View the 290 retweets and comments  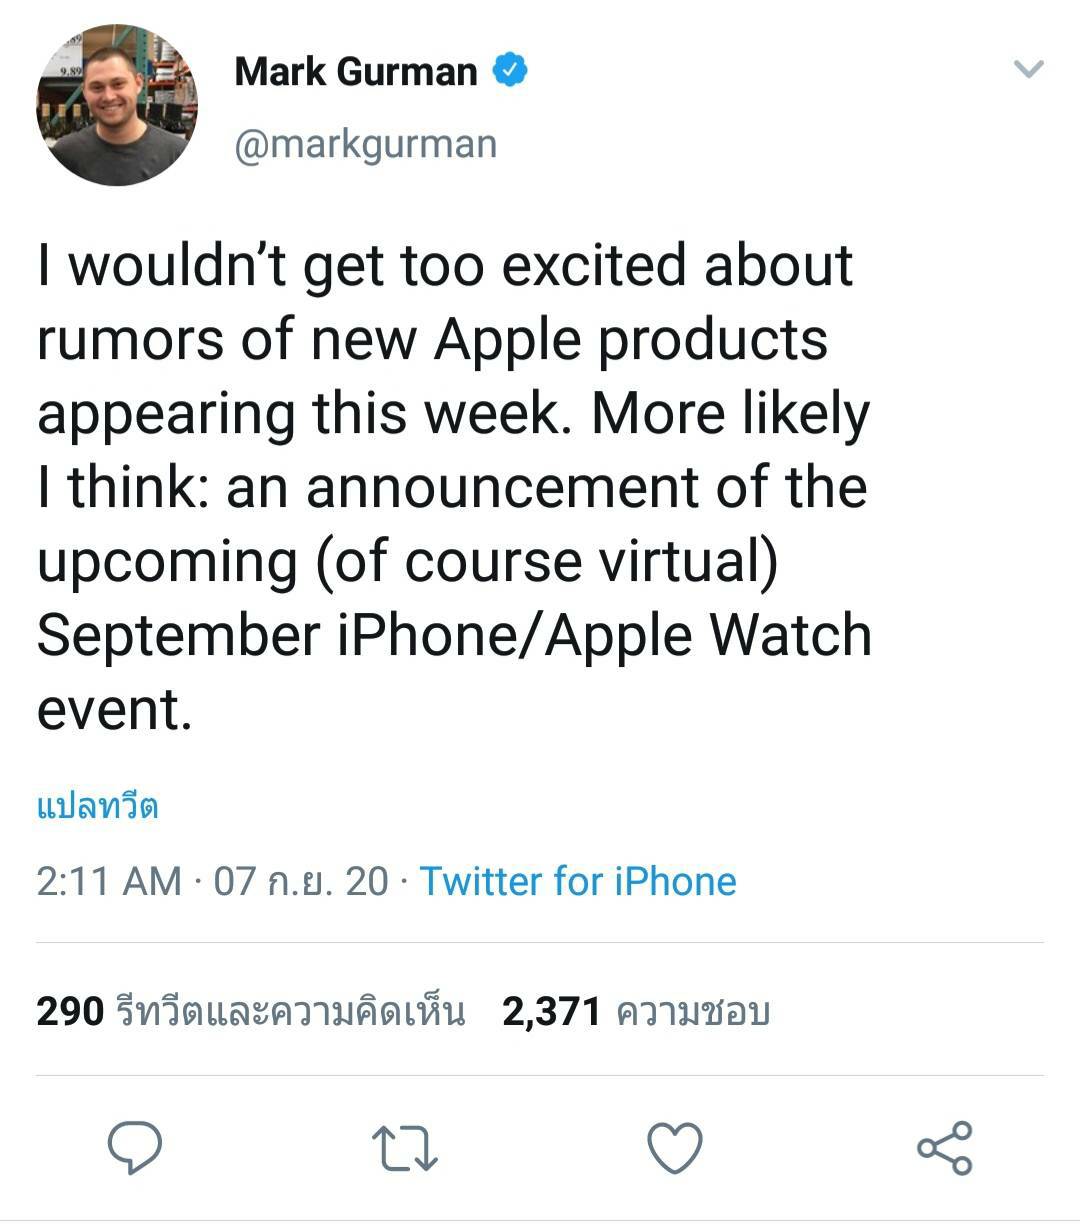pos(250,1012)
